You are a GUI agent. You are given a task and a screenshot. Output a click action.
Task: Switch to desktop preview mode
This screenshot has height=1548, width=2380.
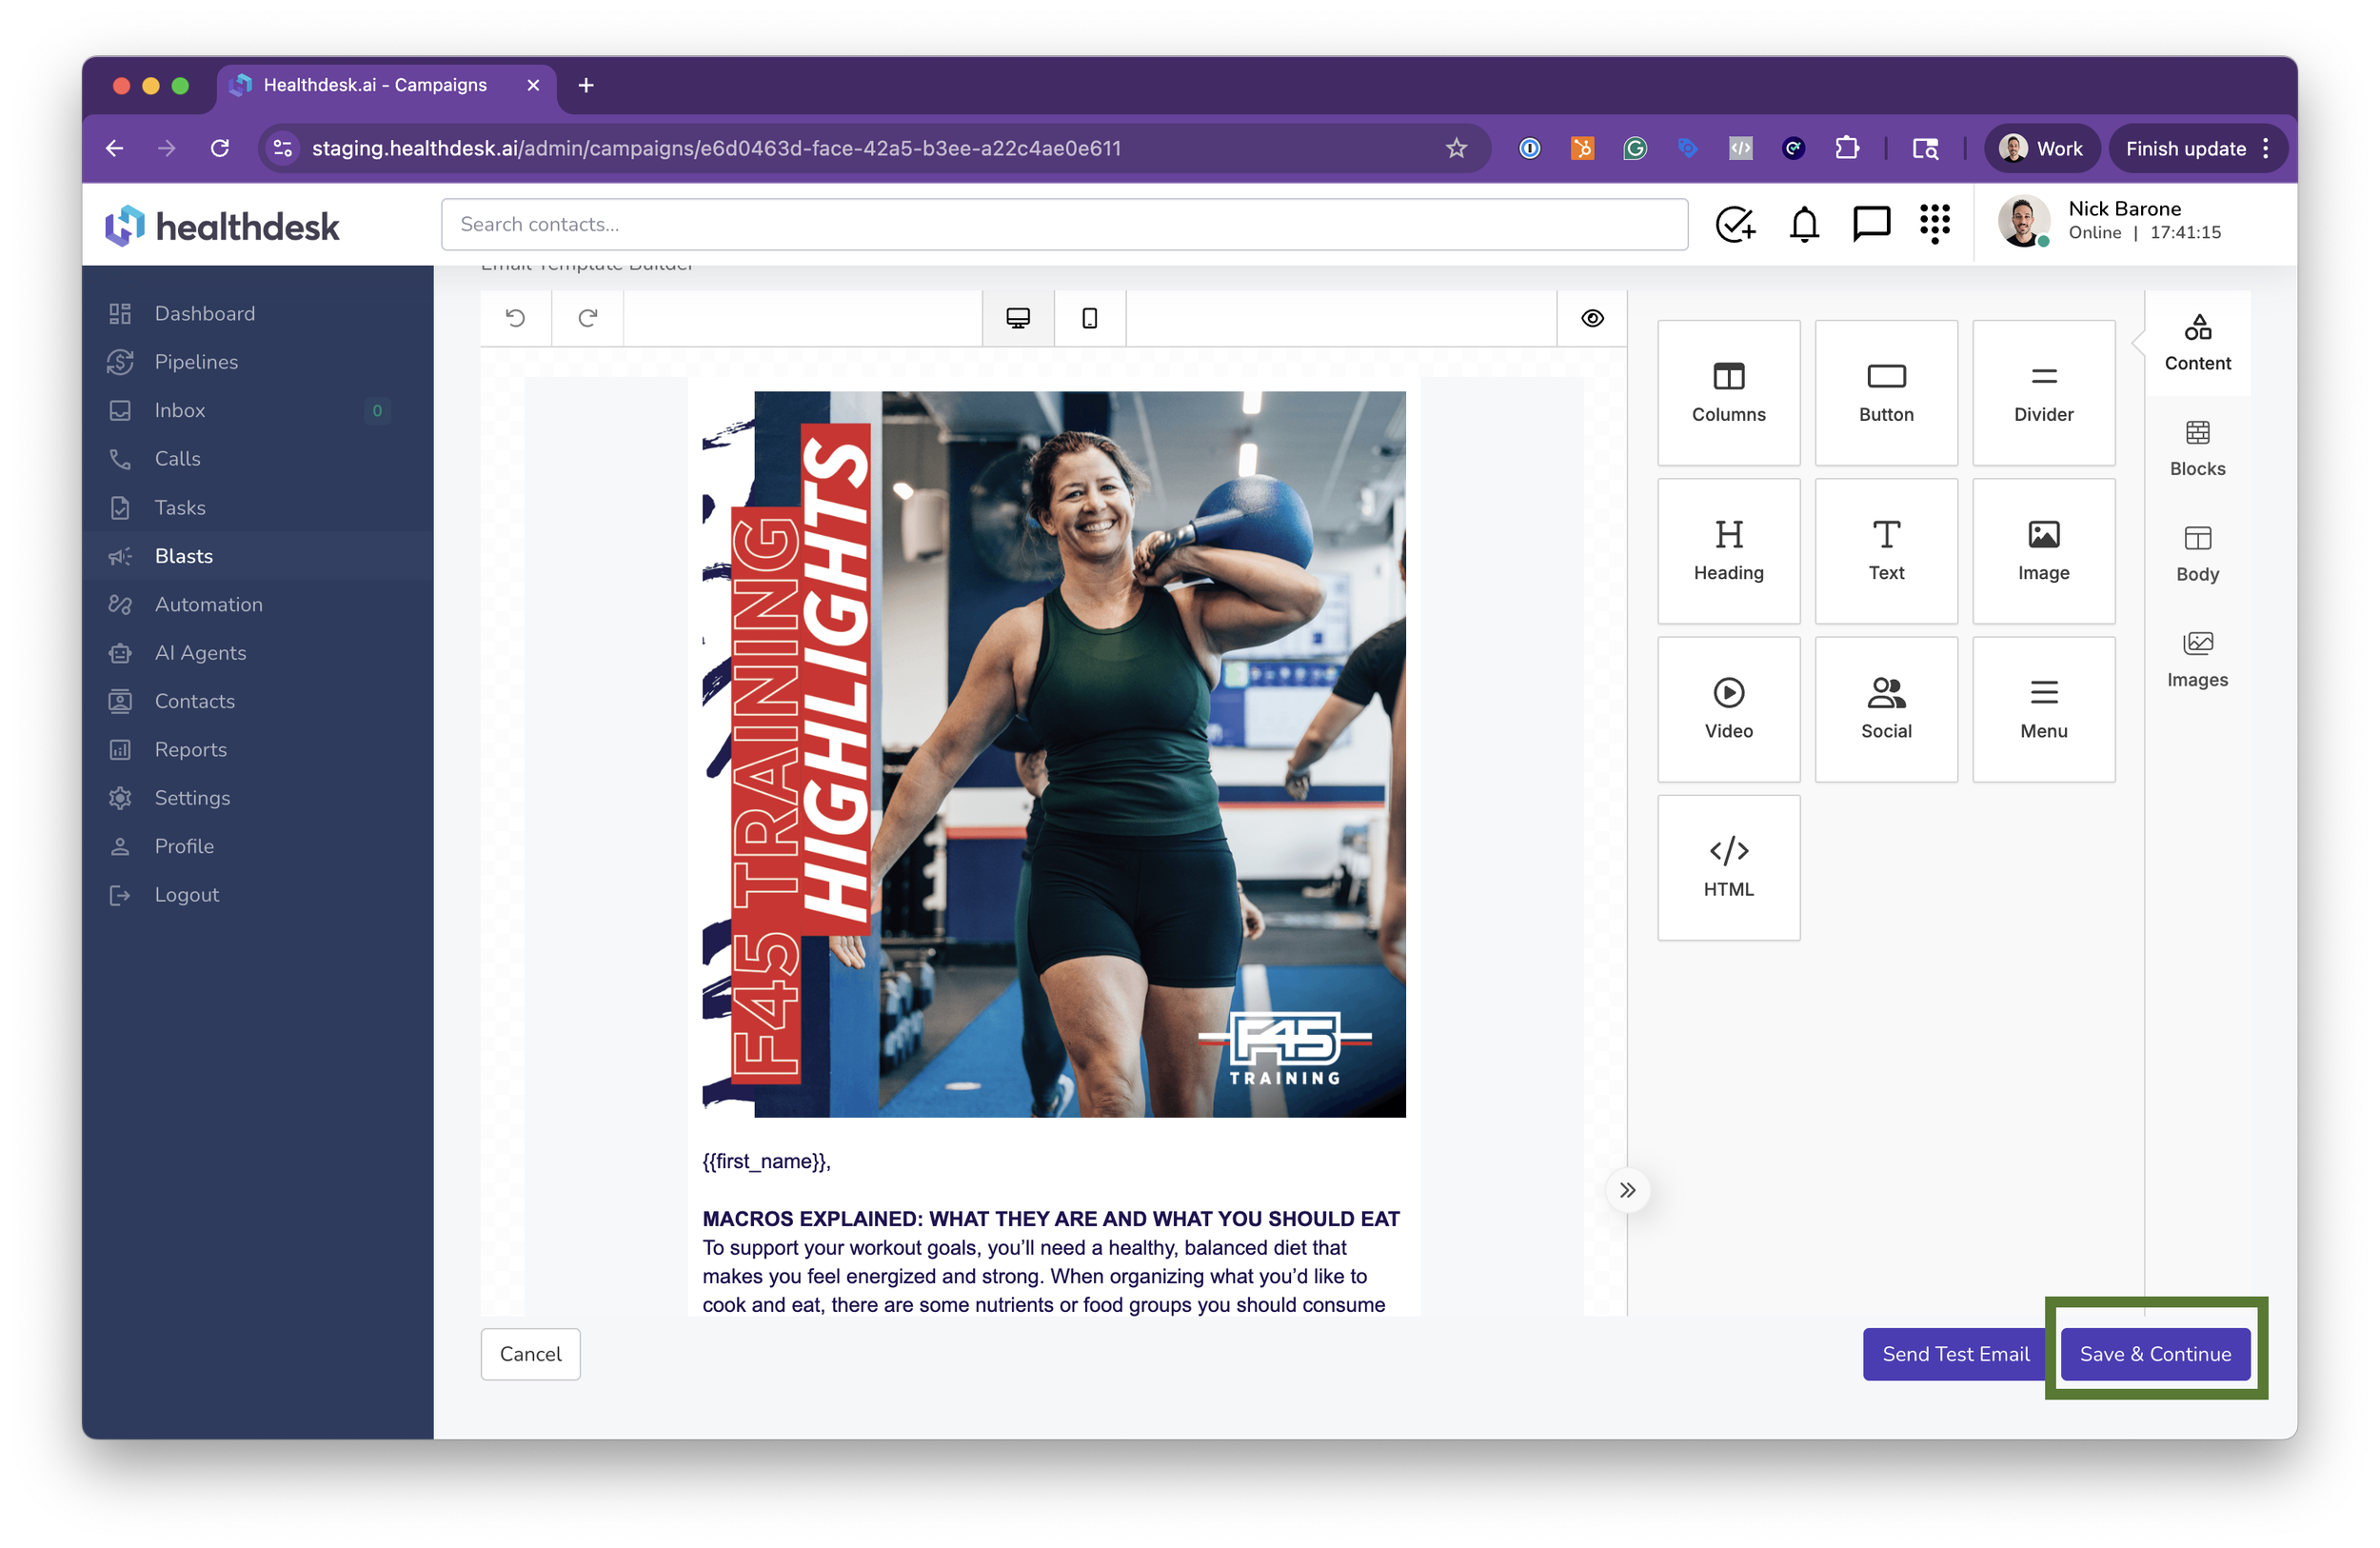click(1017, 318)
